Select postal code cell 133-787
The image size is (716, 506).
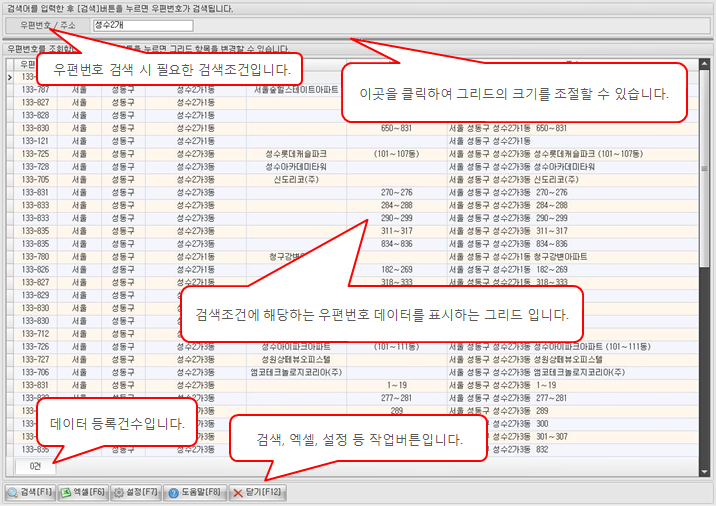[35, 90]
